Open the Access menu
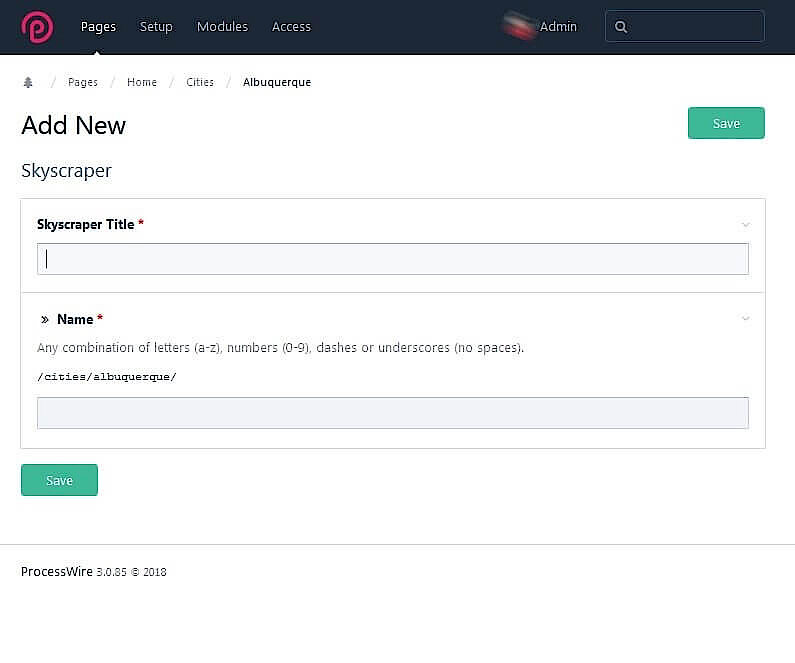Viewport: 795px width, 663px height. (291, 27)
